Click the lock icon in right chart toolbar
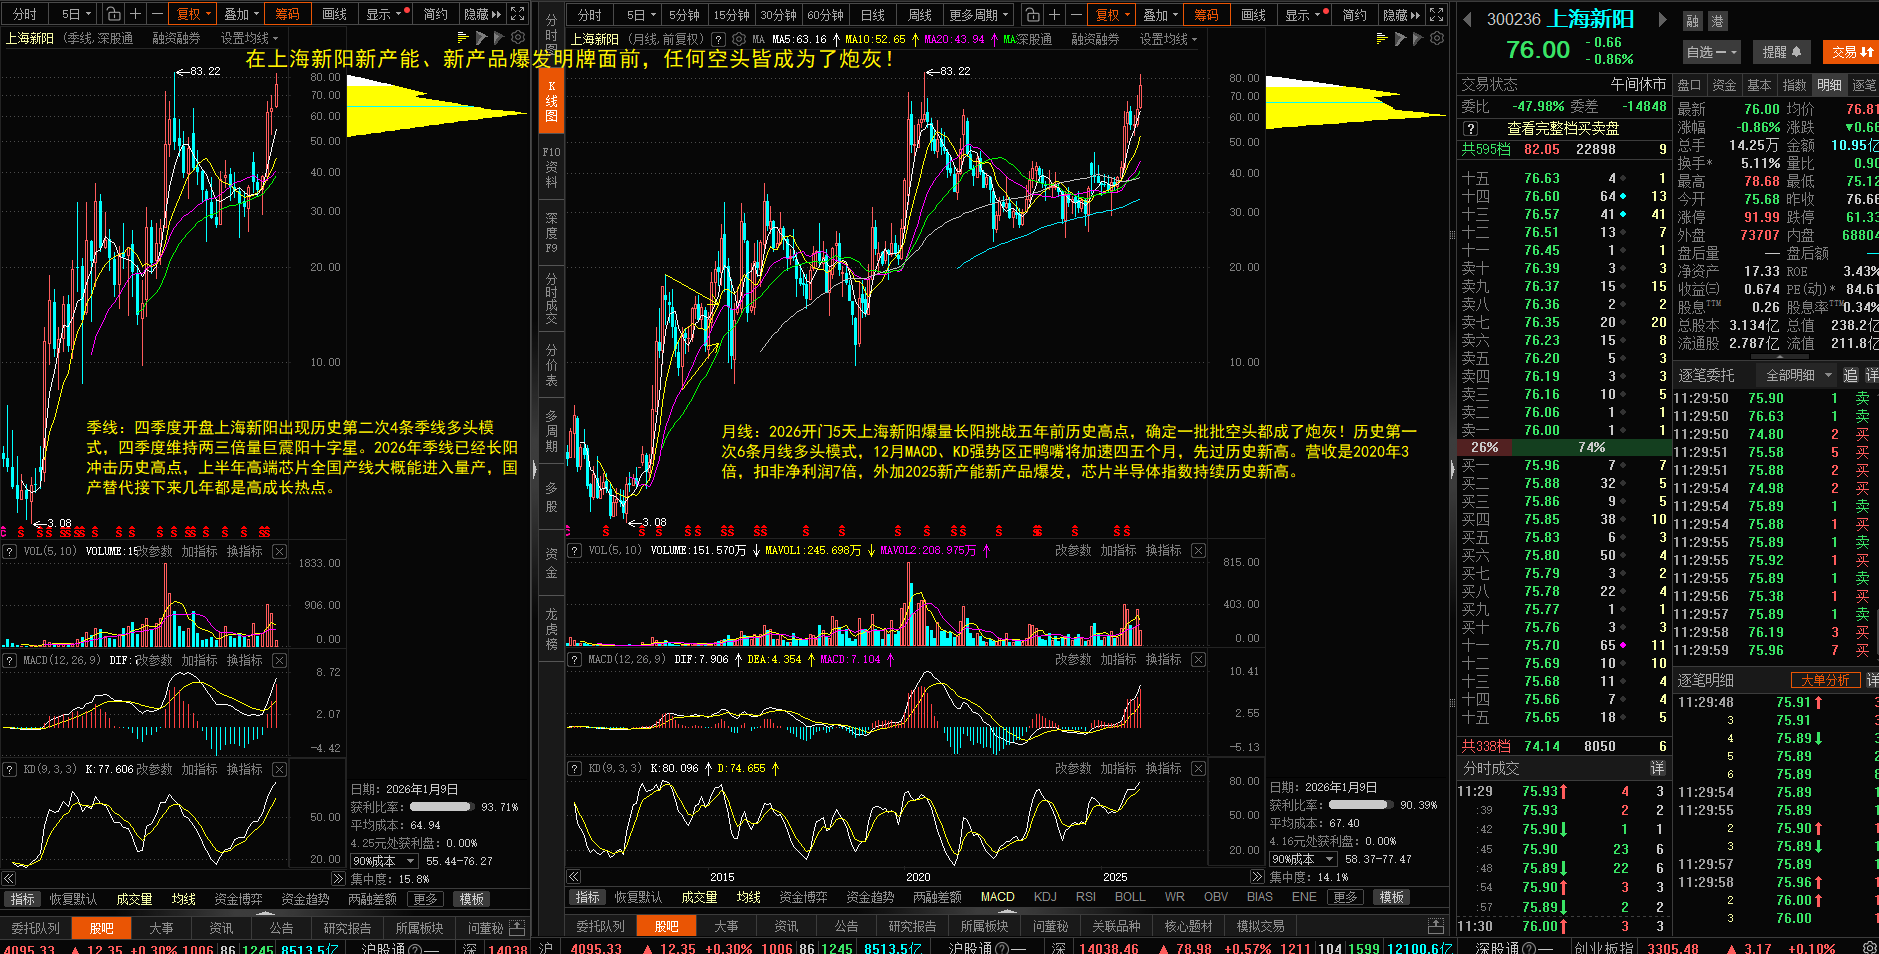Viewport: 1879px width, 954px height. tap(1033, 14)
